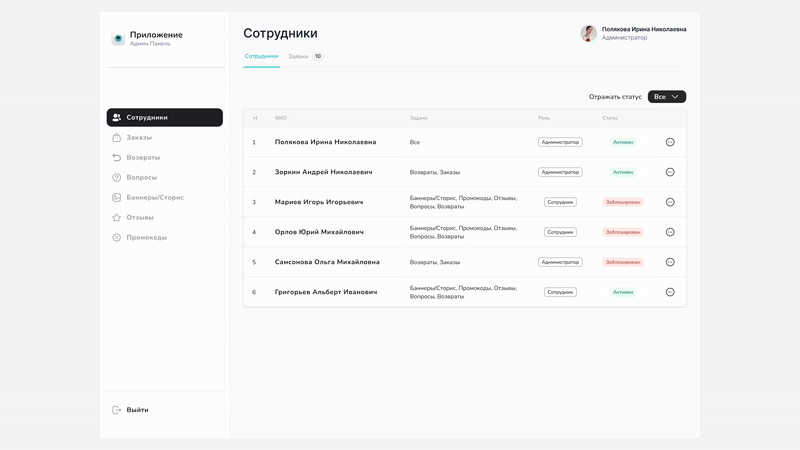Switch to the Сотрудники tab
The height and width of the screenshot is (450, 800).
[261, 56]
